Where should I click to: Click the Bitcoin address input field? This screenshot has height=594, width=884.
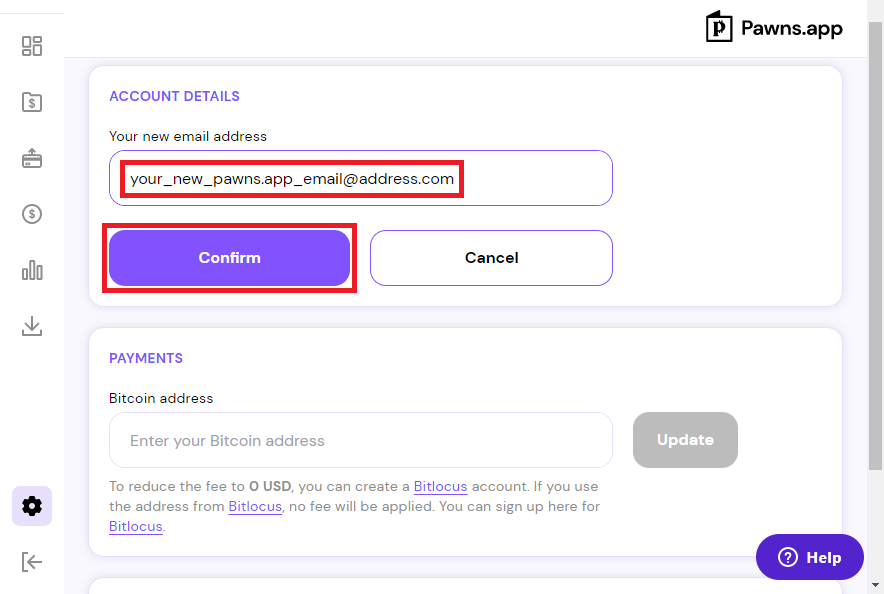click(x=361, y=440)
